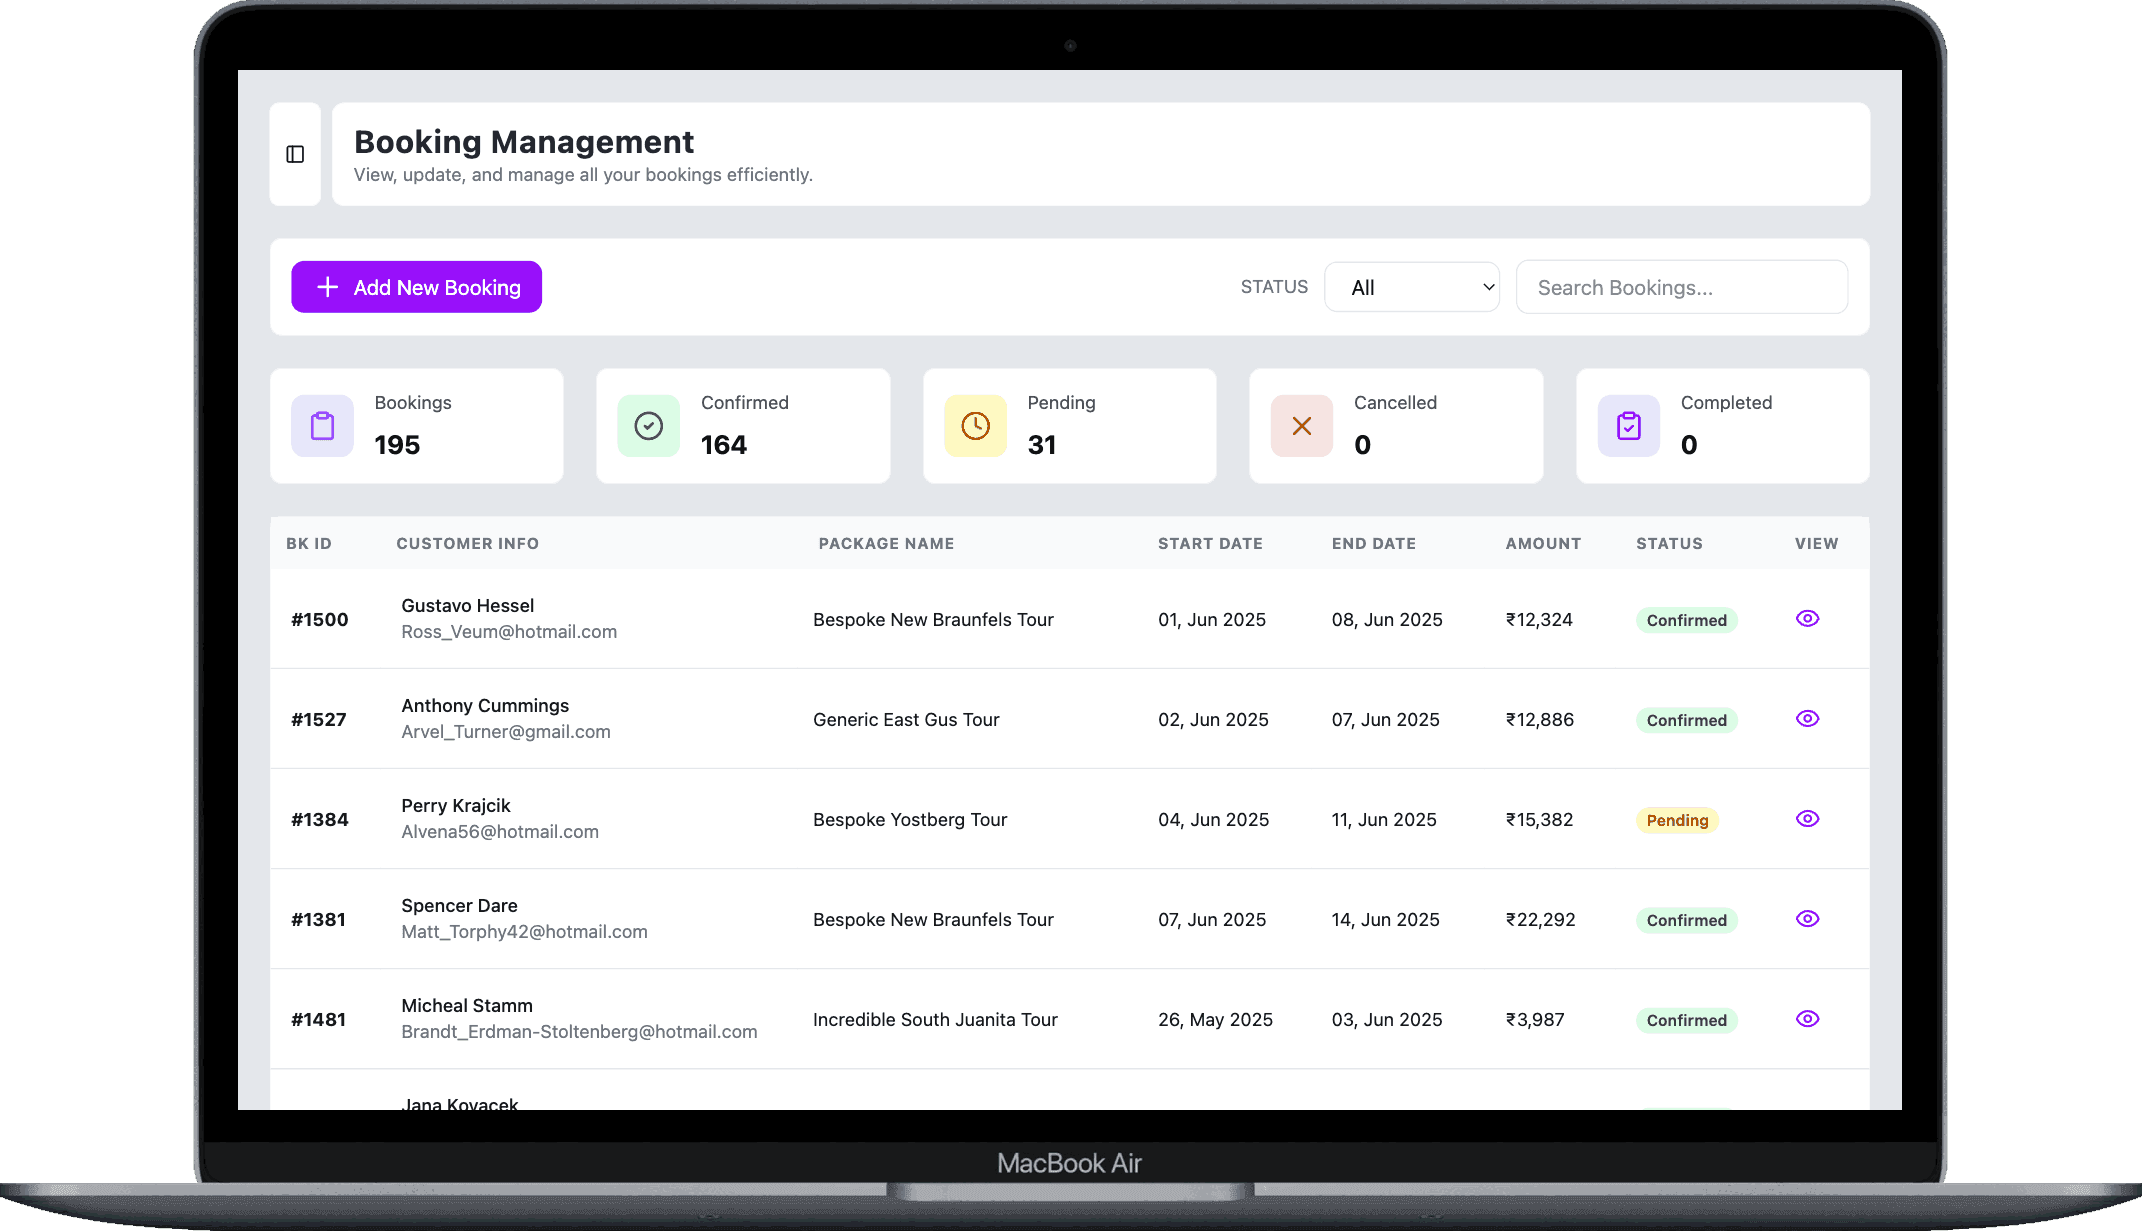Open booking #1500 by clicking its ID
The width and height of the screenshot is (2142, 1231).
[319, 619]
